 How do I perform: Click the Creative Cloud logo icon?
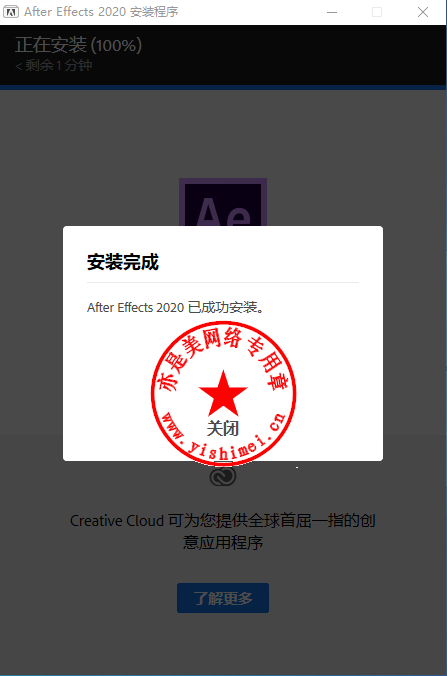pyautogui.click(x=223, y=476)
